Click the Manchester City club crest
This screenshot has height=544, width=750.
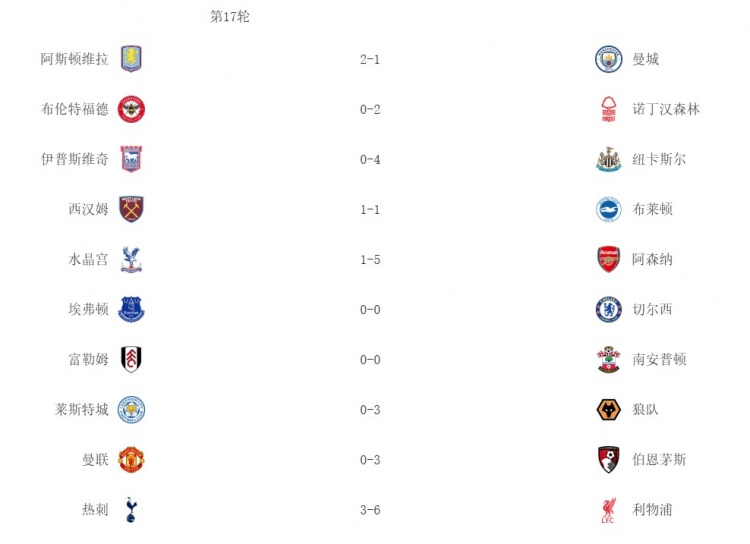click(x=608, y=59)
